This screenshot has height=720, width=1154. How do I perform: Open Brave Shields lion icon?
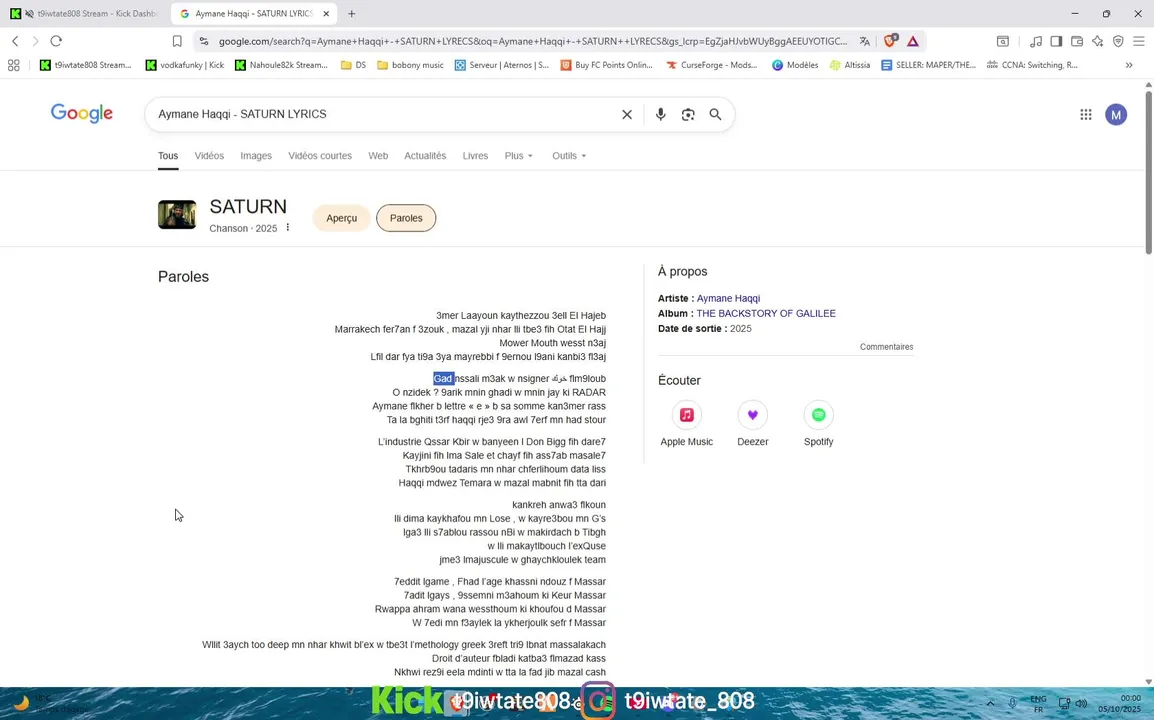click(x=890, y=41)
